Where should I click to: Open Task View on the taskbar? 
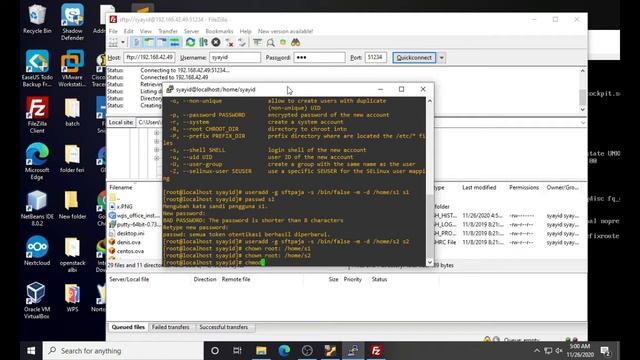[x=237, y=351]
